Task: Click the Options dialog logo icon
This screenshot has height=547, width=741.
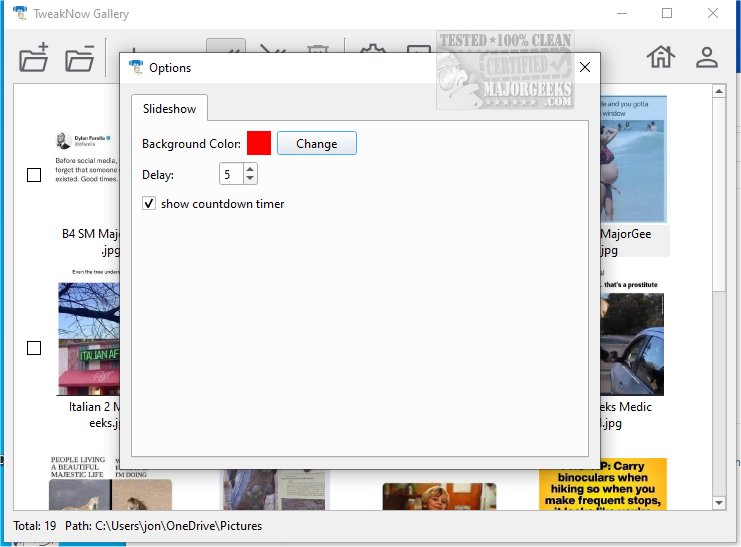Action: click(136, 68)
